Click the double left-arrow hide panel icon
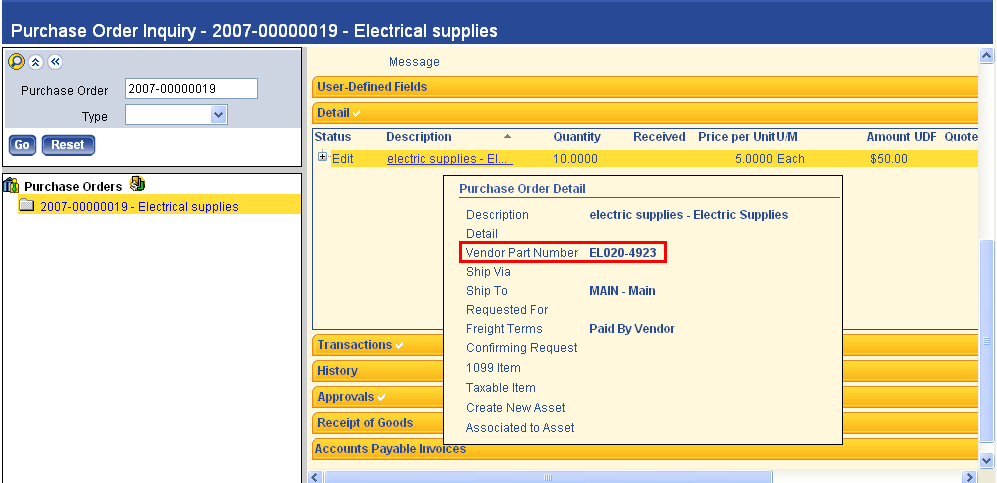Viewport: 997px width, 483px height. click(x=55, y=62)
